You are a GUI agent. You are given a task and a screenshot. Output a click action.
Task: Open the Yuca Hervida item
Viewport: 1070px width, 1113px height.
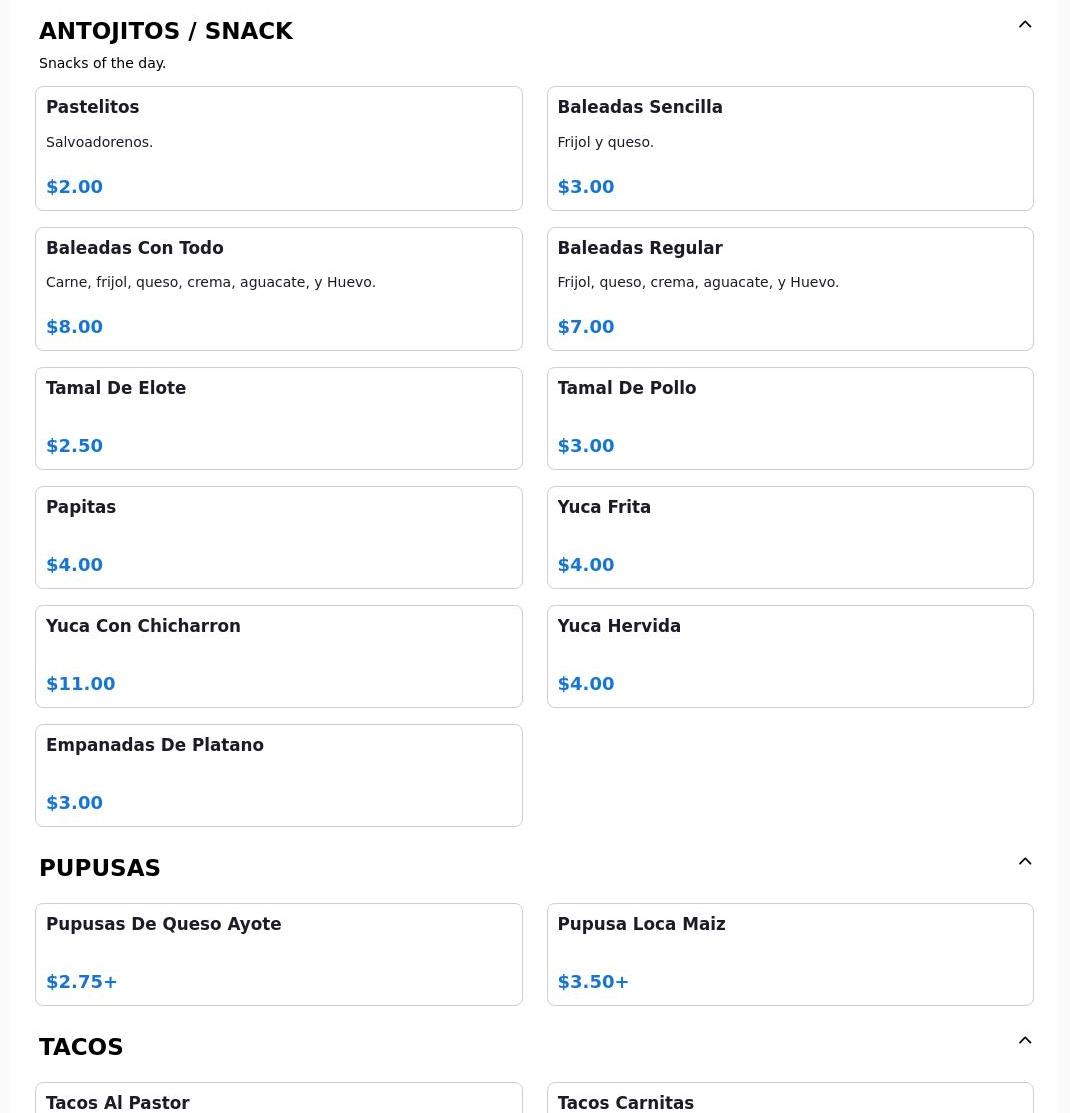point(789,656)
